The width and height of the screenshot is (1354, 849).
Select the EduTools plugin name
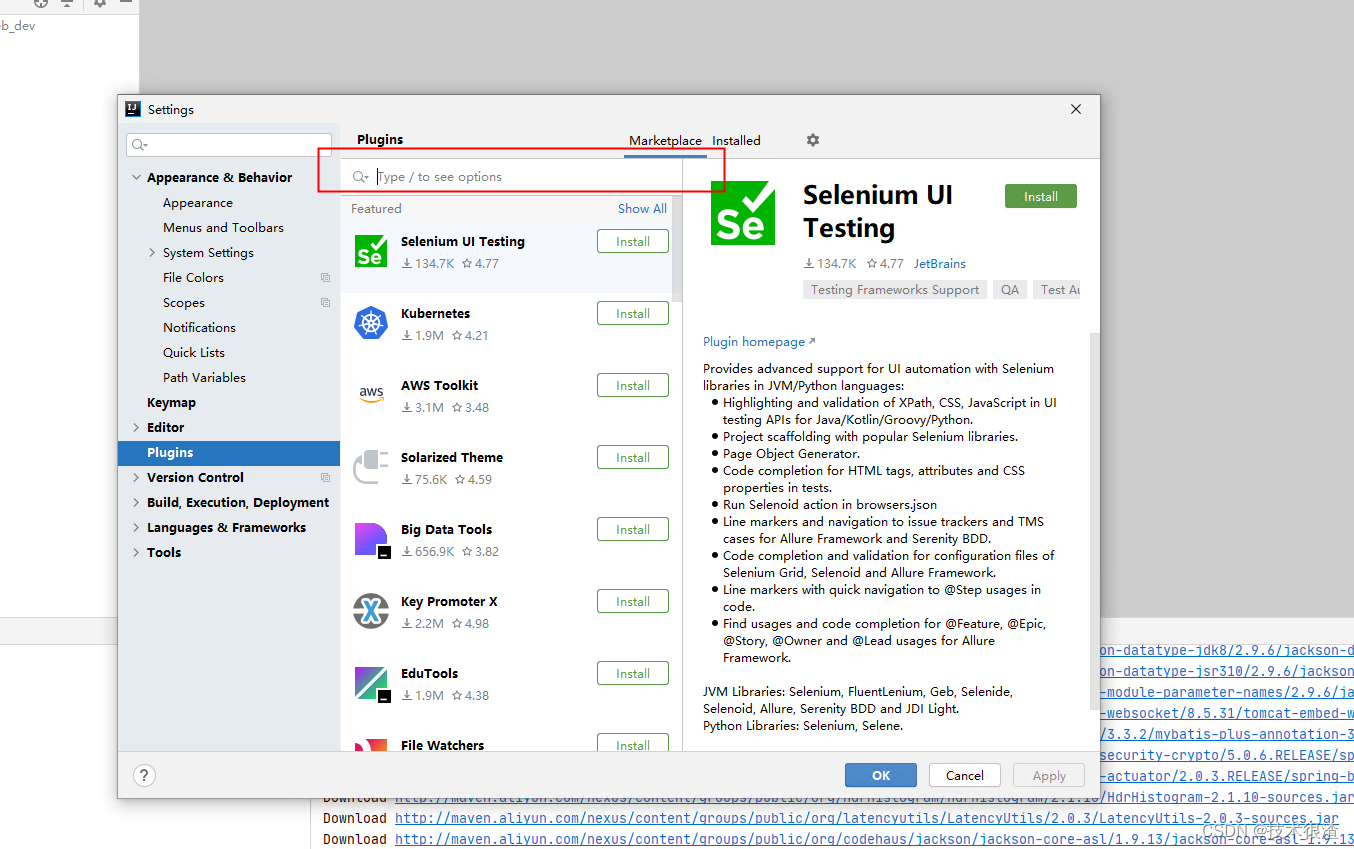point(430,674)
